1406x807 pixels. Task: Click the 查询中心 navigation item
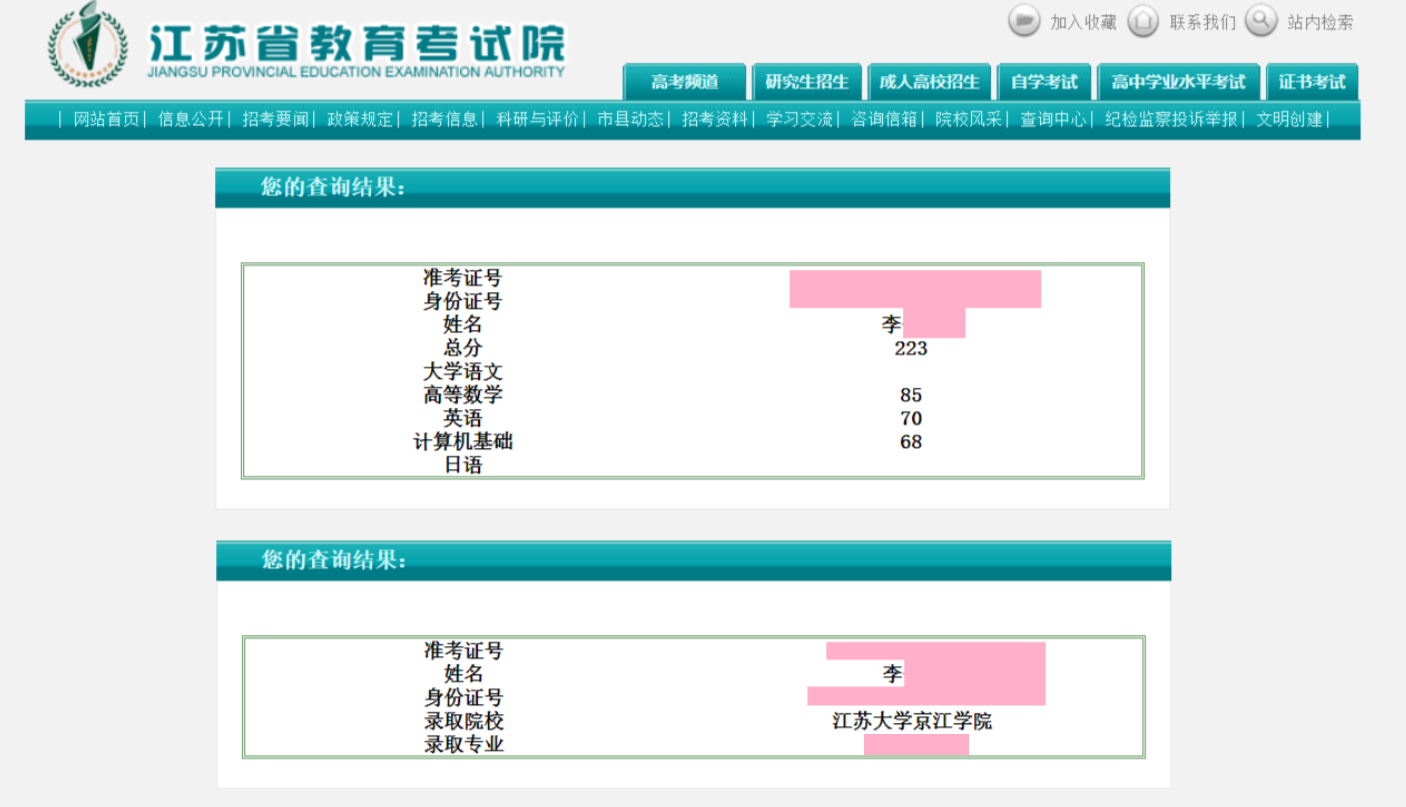[x=1053, y=120]
